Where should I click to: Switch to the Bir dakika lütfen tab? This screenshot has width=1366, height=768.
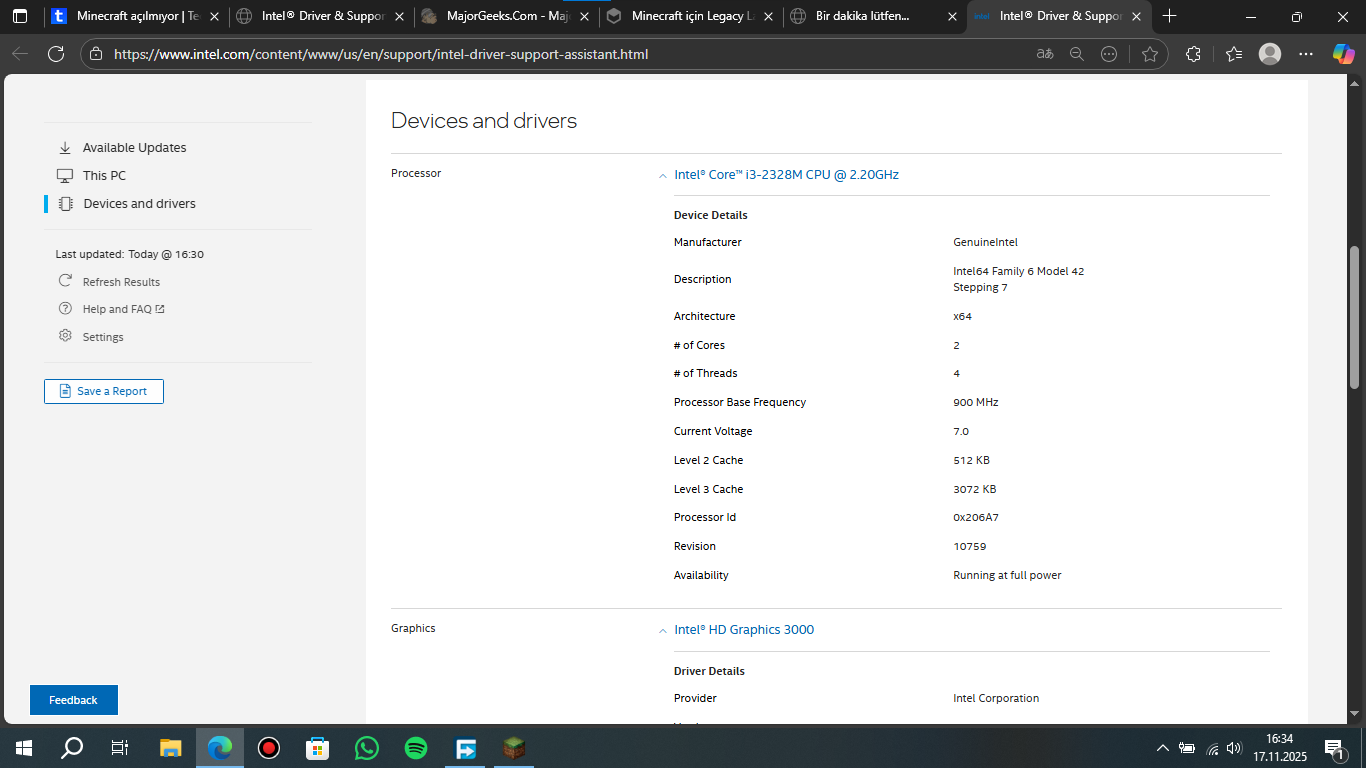tap(874, 16)
